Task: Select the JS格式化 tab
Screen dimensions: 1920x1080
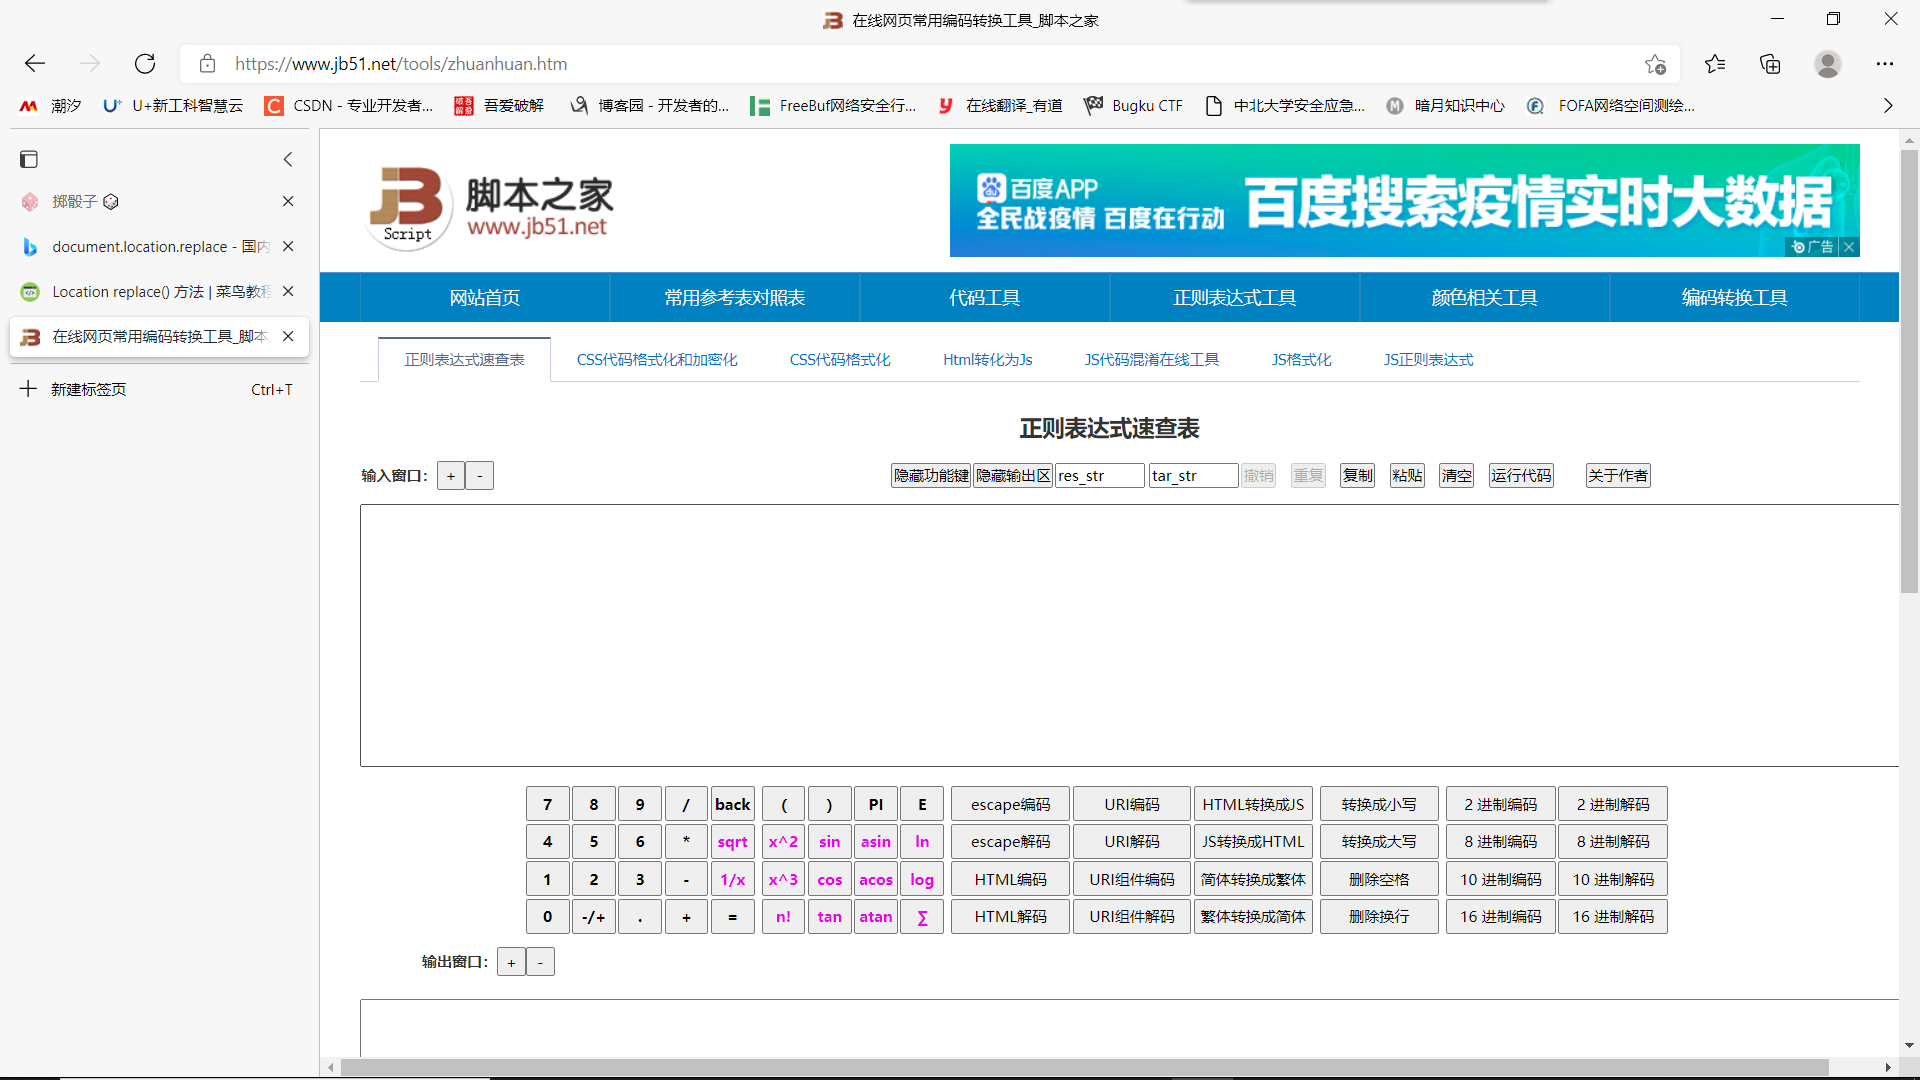Action: (1302, 359)
